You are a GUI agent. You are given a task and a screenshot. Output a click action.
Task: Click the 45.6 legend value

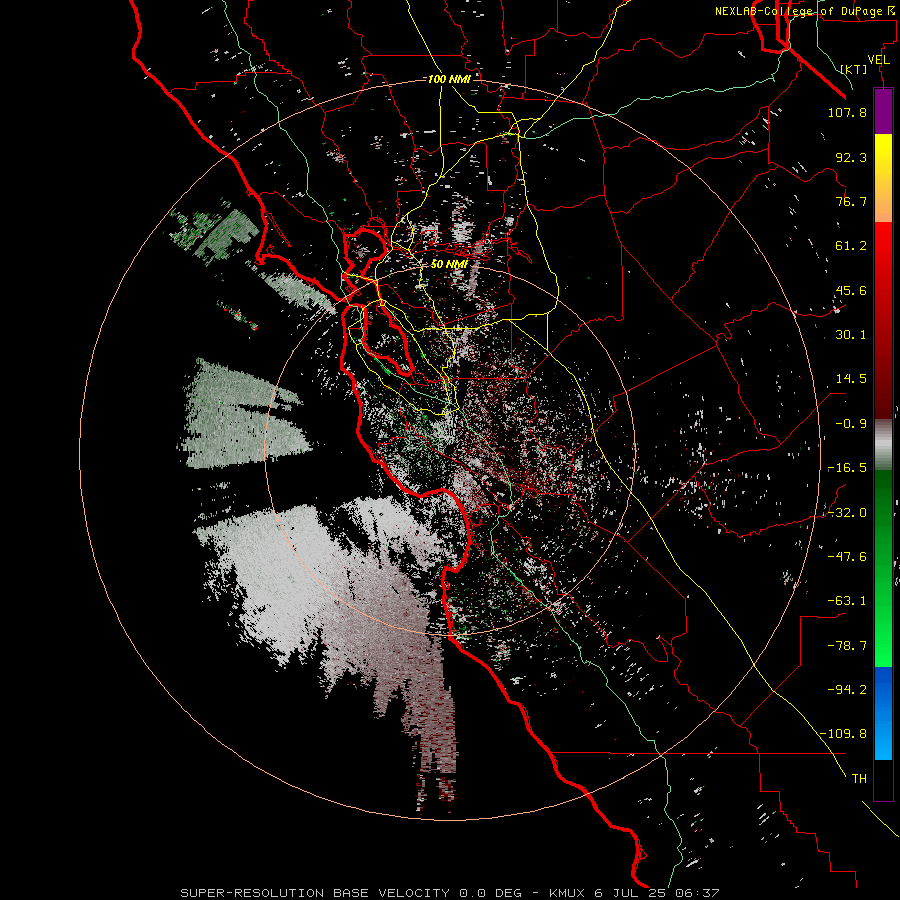(851, 290)
